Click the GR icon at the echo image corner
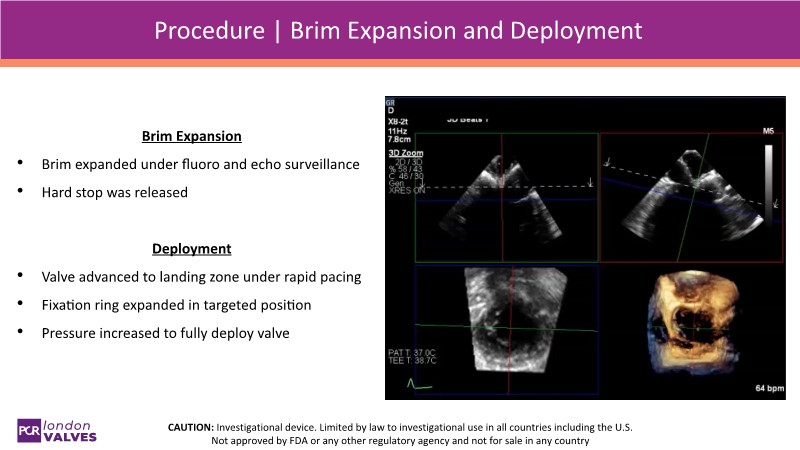The image size is (800, 450). point(391,101)
